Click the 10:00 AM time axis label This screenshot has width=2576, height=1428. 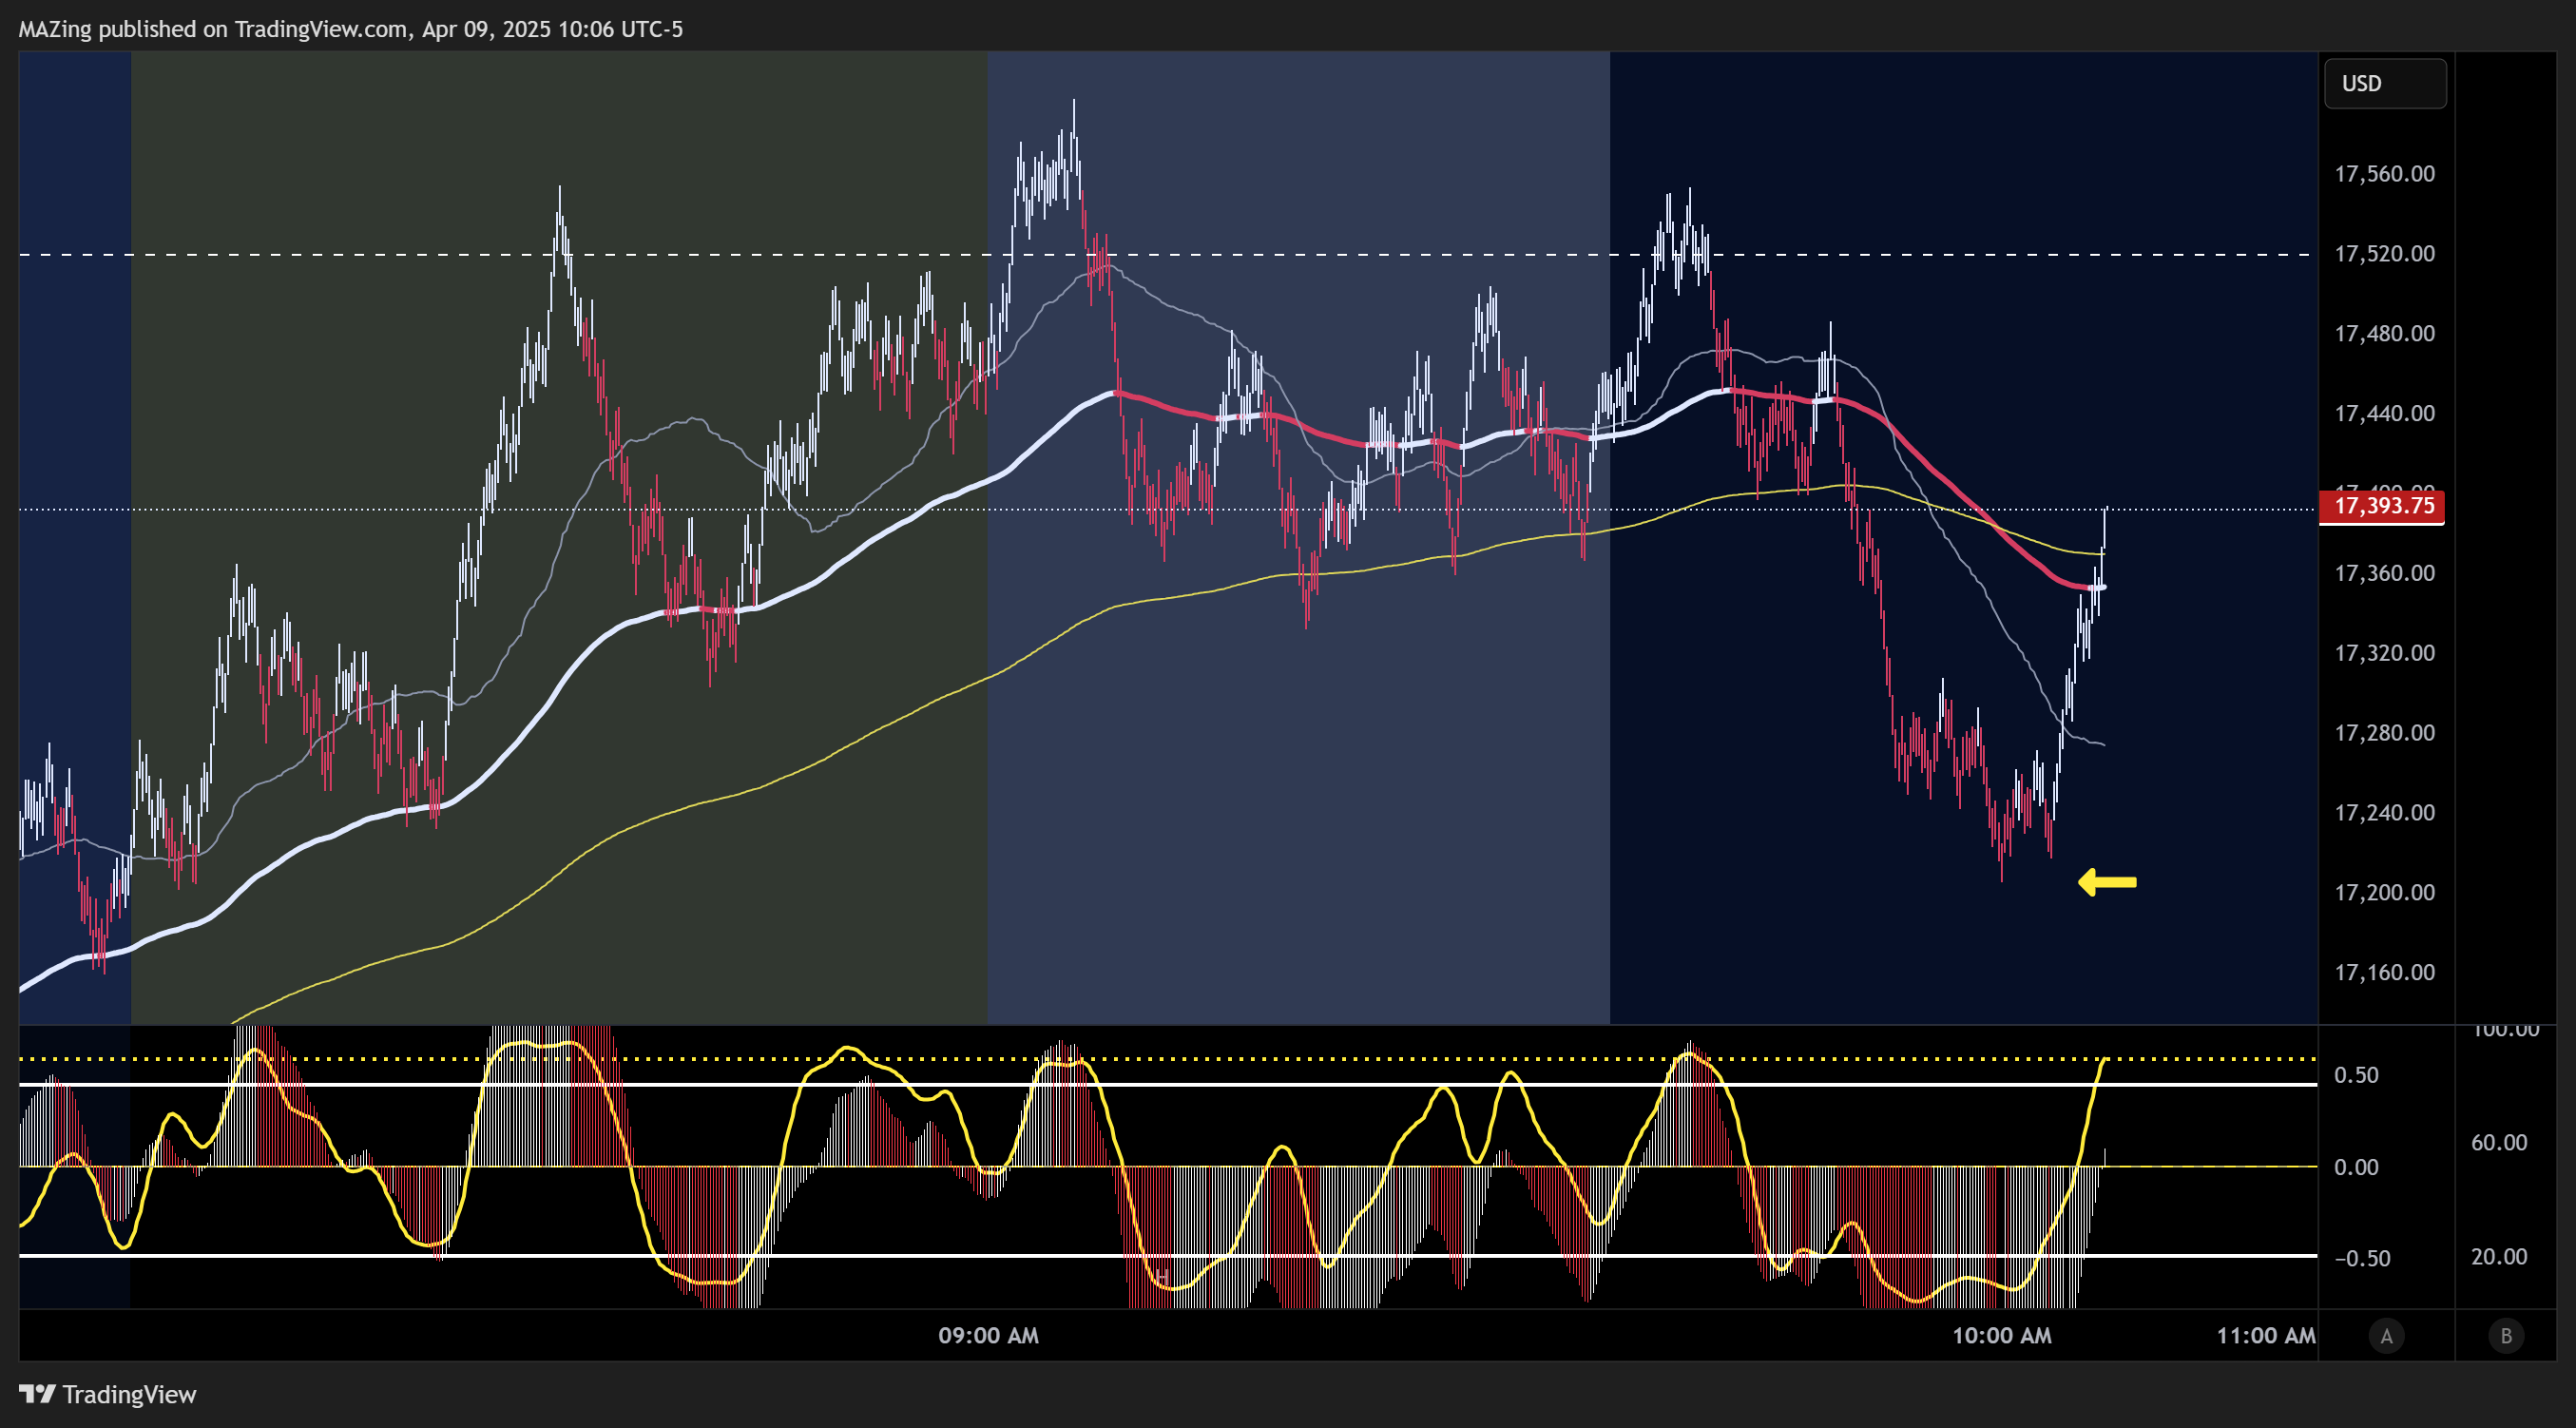pos(2002,1336)
